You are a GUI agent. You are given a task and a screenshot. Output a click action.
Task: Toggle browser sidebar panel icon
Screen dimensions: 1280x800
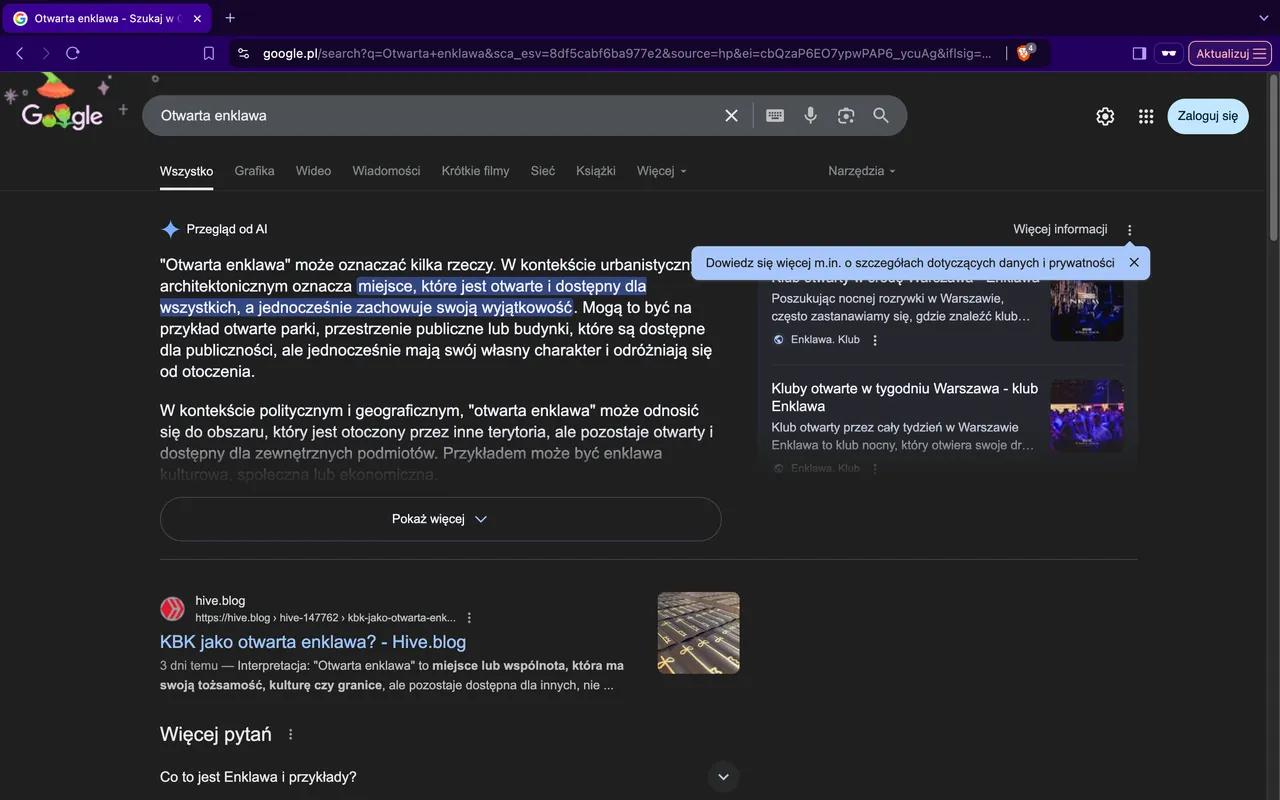1139,54
